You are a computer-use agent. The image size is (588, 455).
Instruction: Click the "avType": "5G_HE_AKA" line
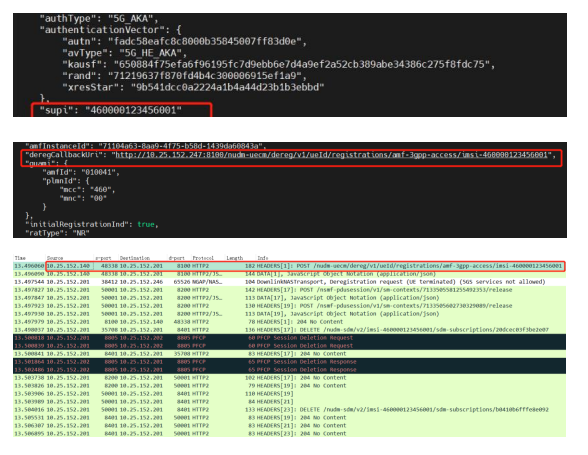pos(124,53)
